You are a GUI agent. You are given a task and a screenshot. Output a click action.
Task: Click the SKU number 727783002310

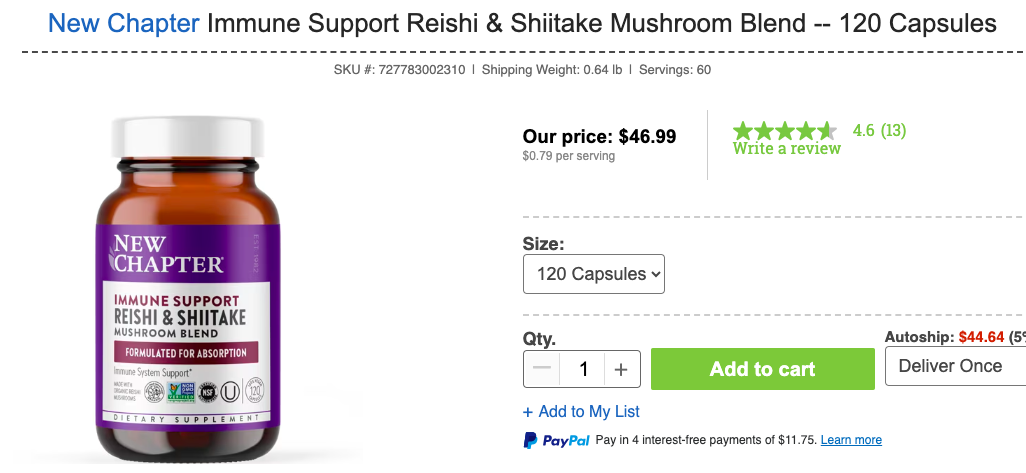click(419, 70)
